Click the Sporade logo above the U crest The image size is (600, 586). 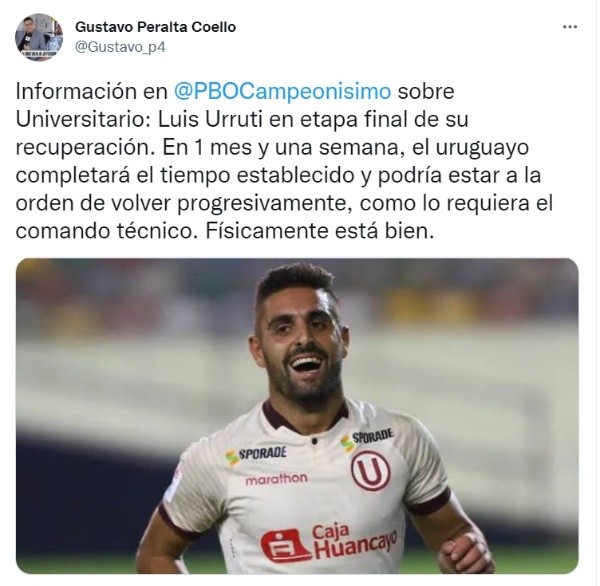[x=367, y=439]
